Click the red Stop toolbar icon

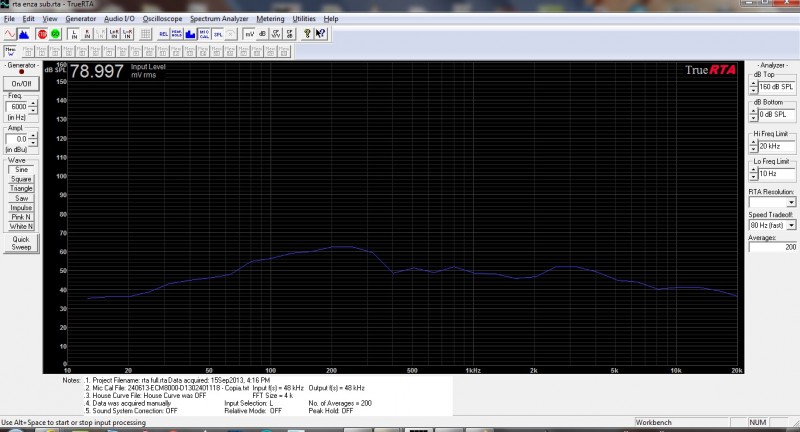click(42, 34)
